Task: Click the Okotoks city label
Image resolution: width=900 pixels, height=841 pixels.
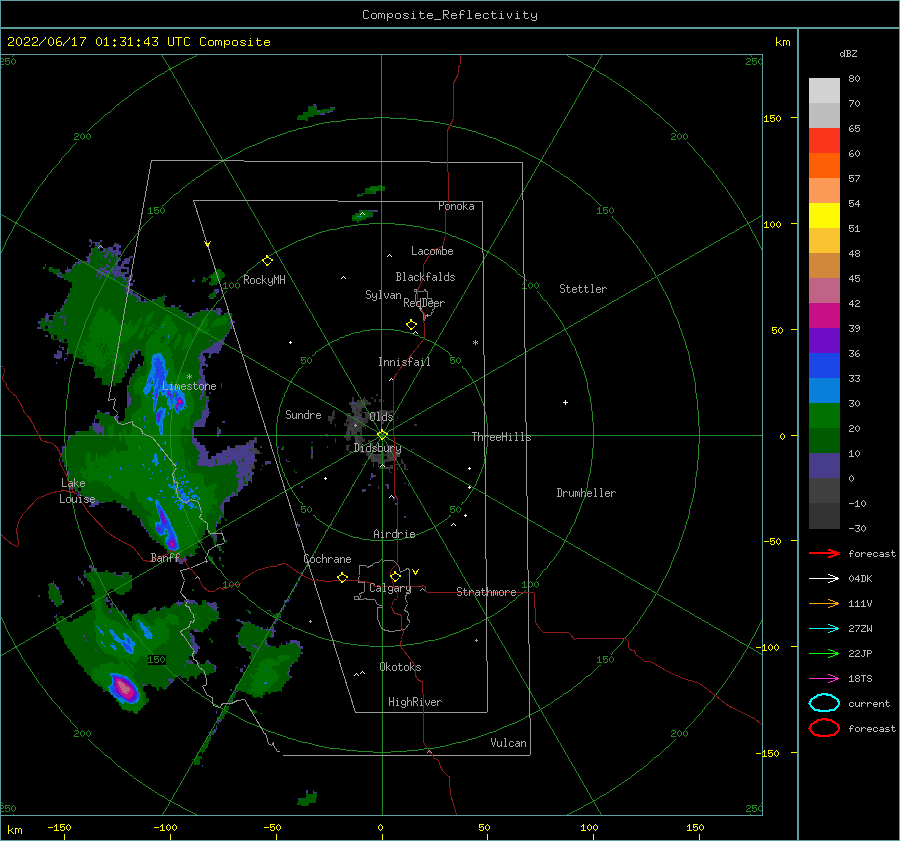Action: [x=400, y=667]
